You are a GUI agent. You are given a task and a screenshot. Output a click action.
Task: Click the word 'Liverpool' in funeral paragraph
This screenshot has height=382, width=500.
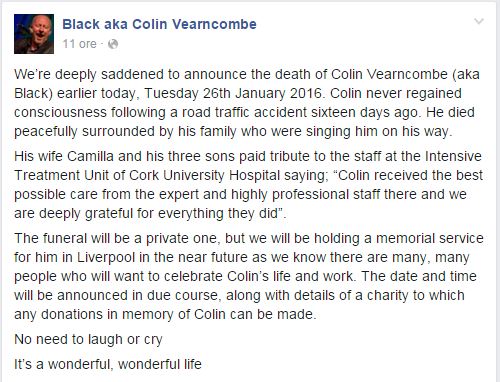tap(106, 258)
